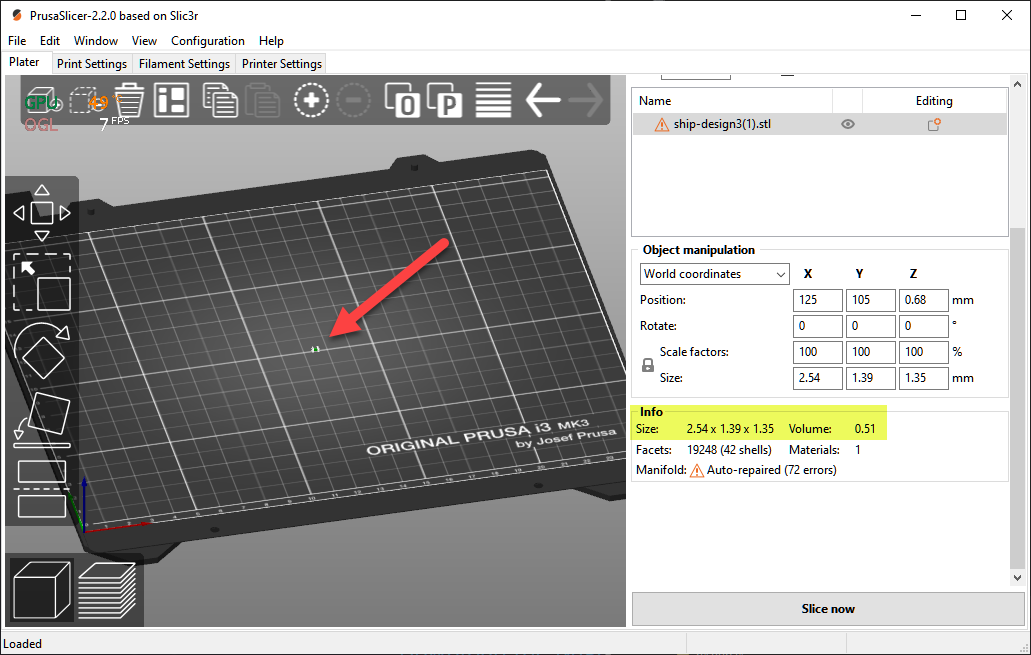Switch to 3D editor view cube
This screenshot has width=1031, height=655.
[x=42, y=589]
